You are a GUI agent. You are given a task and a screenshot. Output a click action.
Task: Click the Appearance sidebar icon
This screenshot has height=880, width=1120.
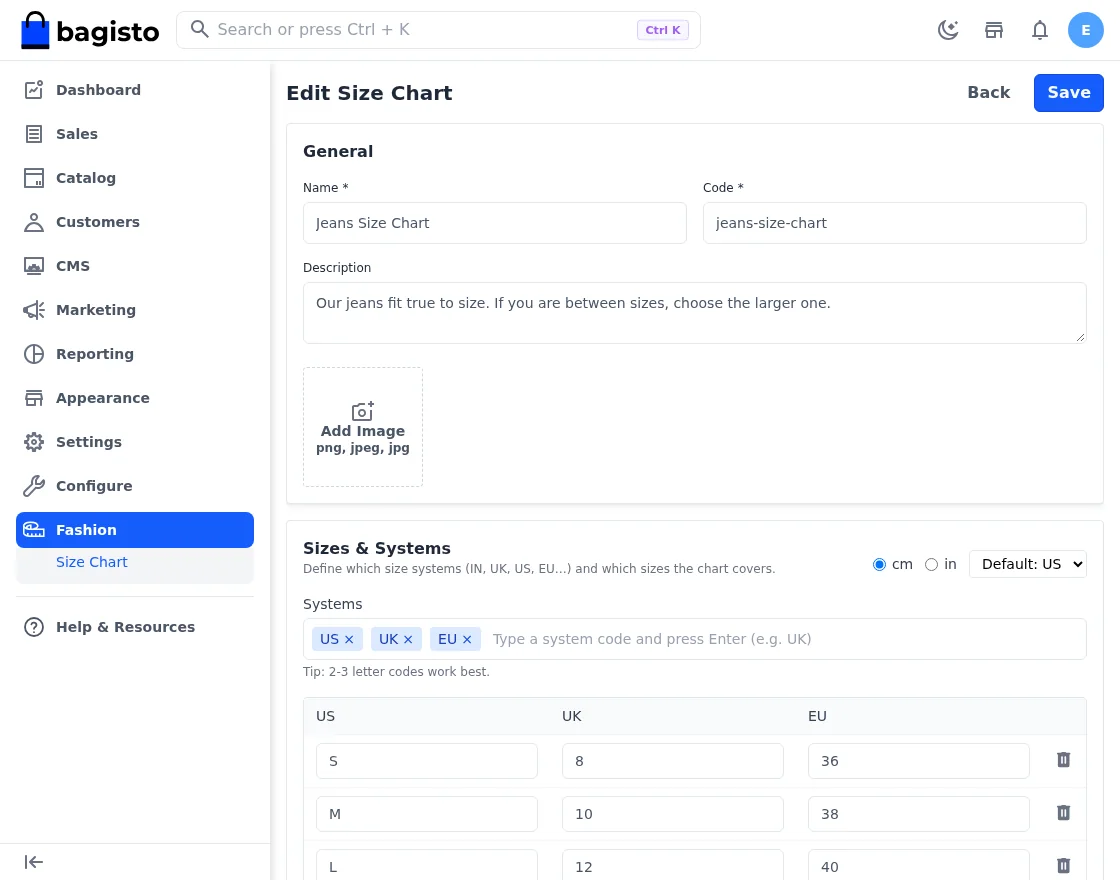[34, 398]
